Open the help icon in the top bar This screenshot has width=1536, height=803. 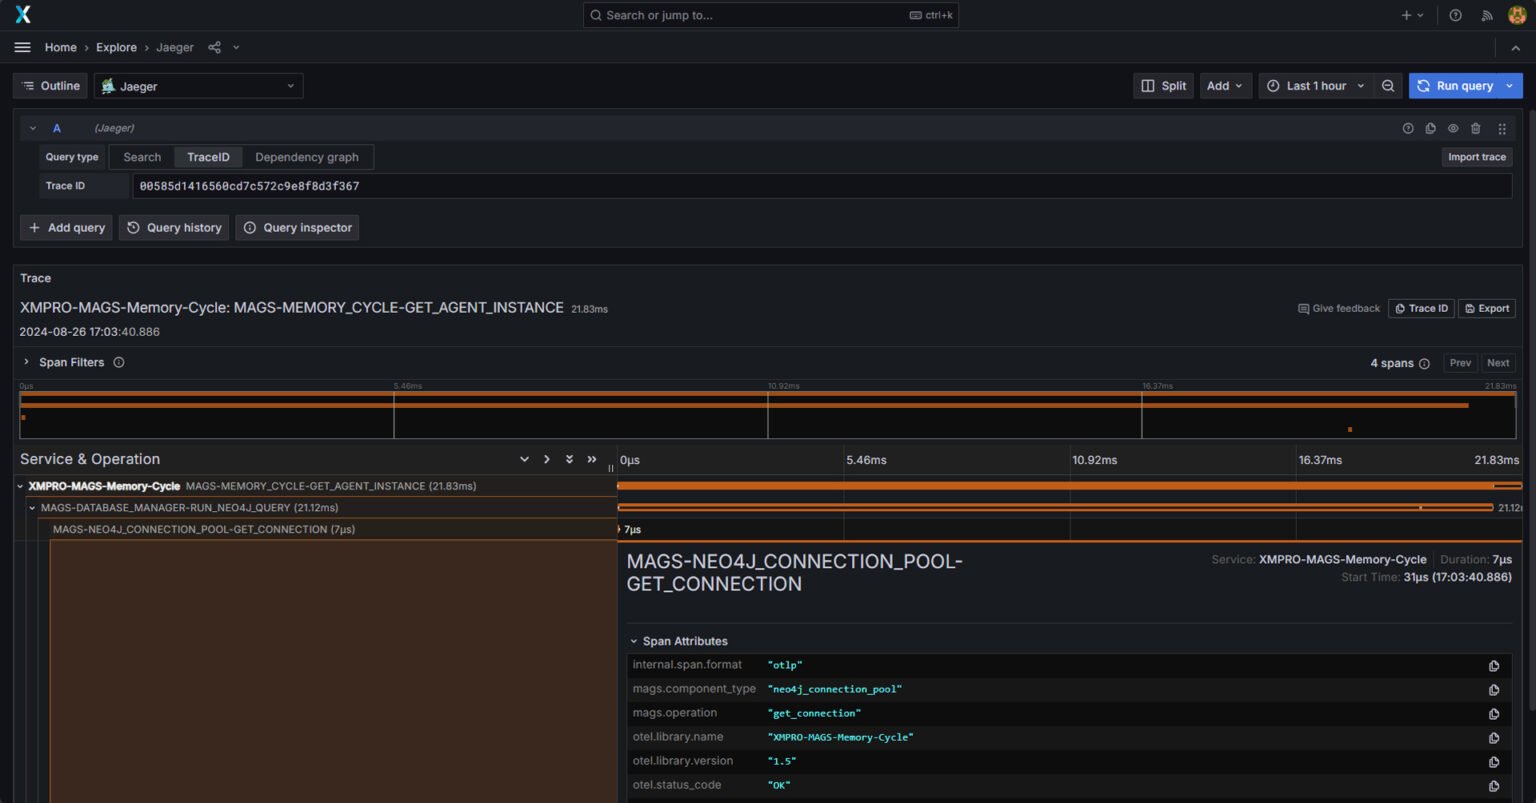pos(1455,15)
